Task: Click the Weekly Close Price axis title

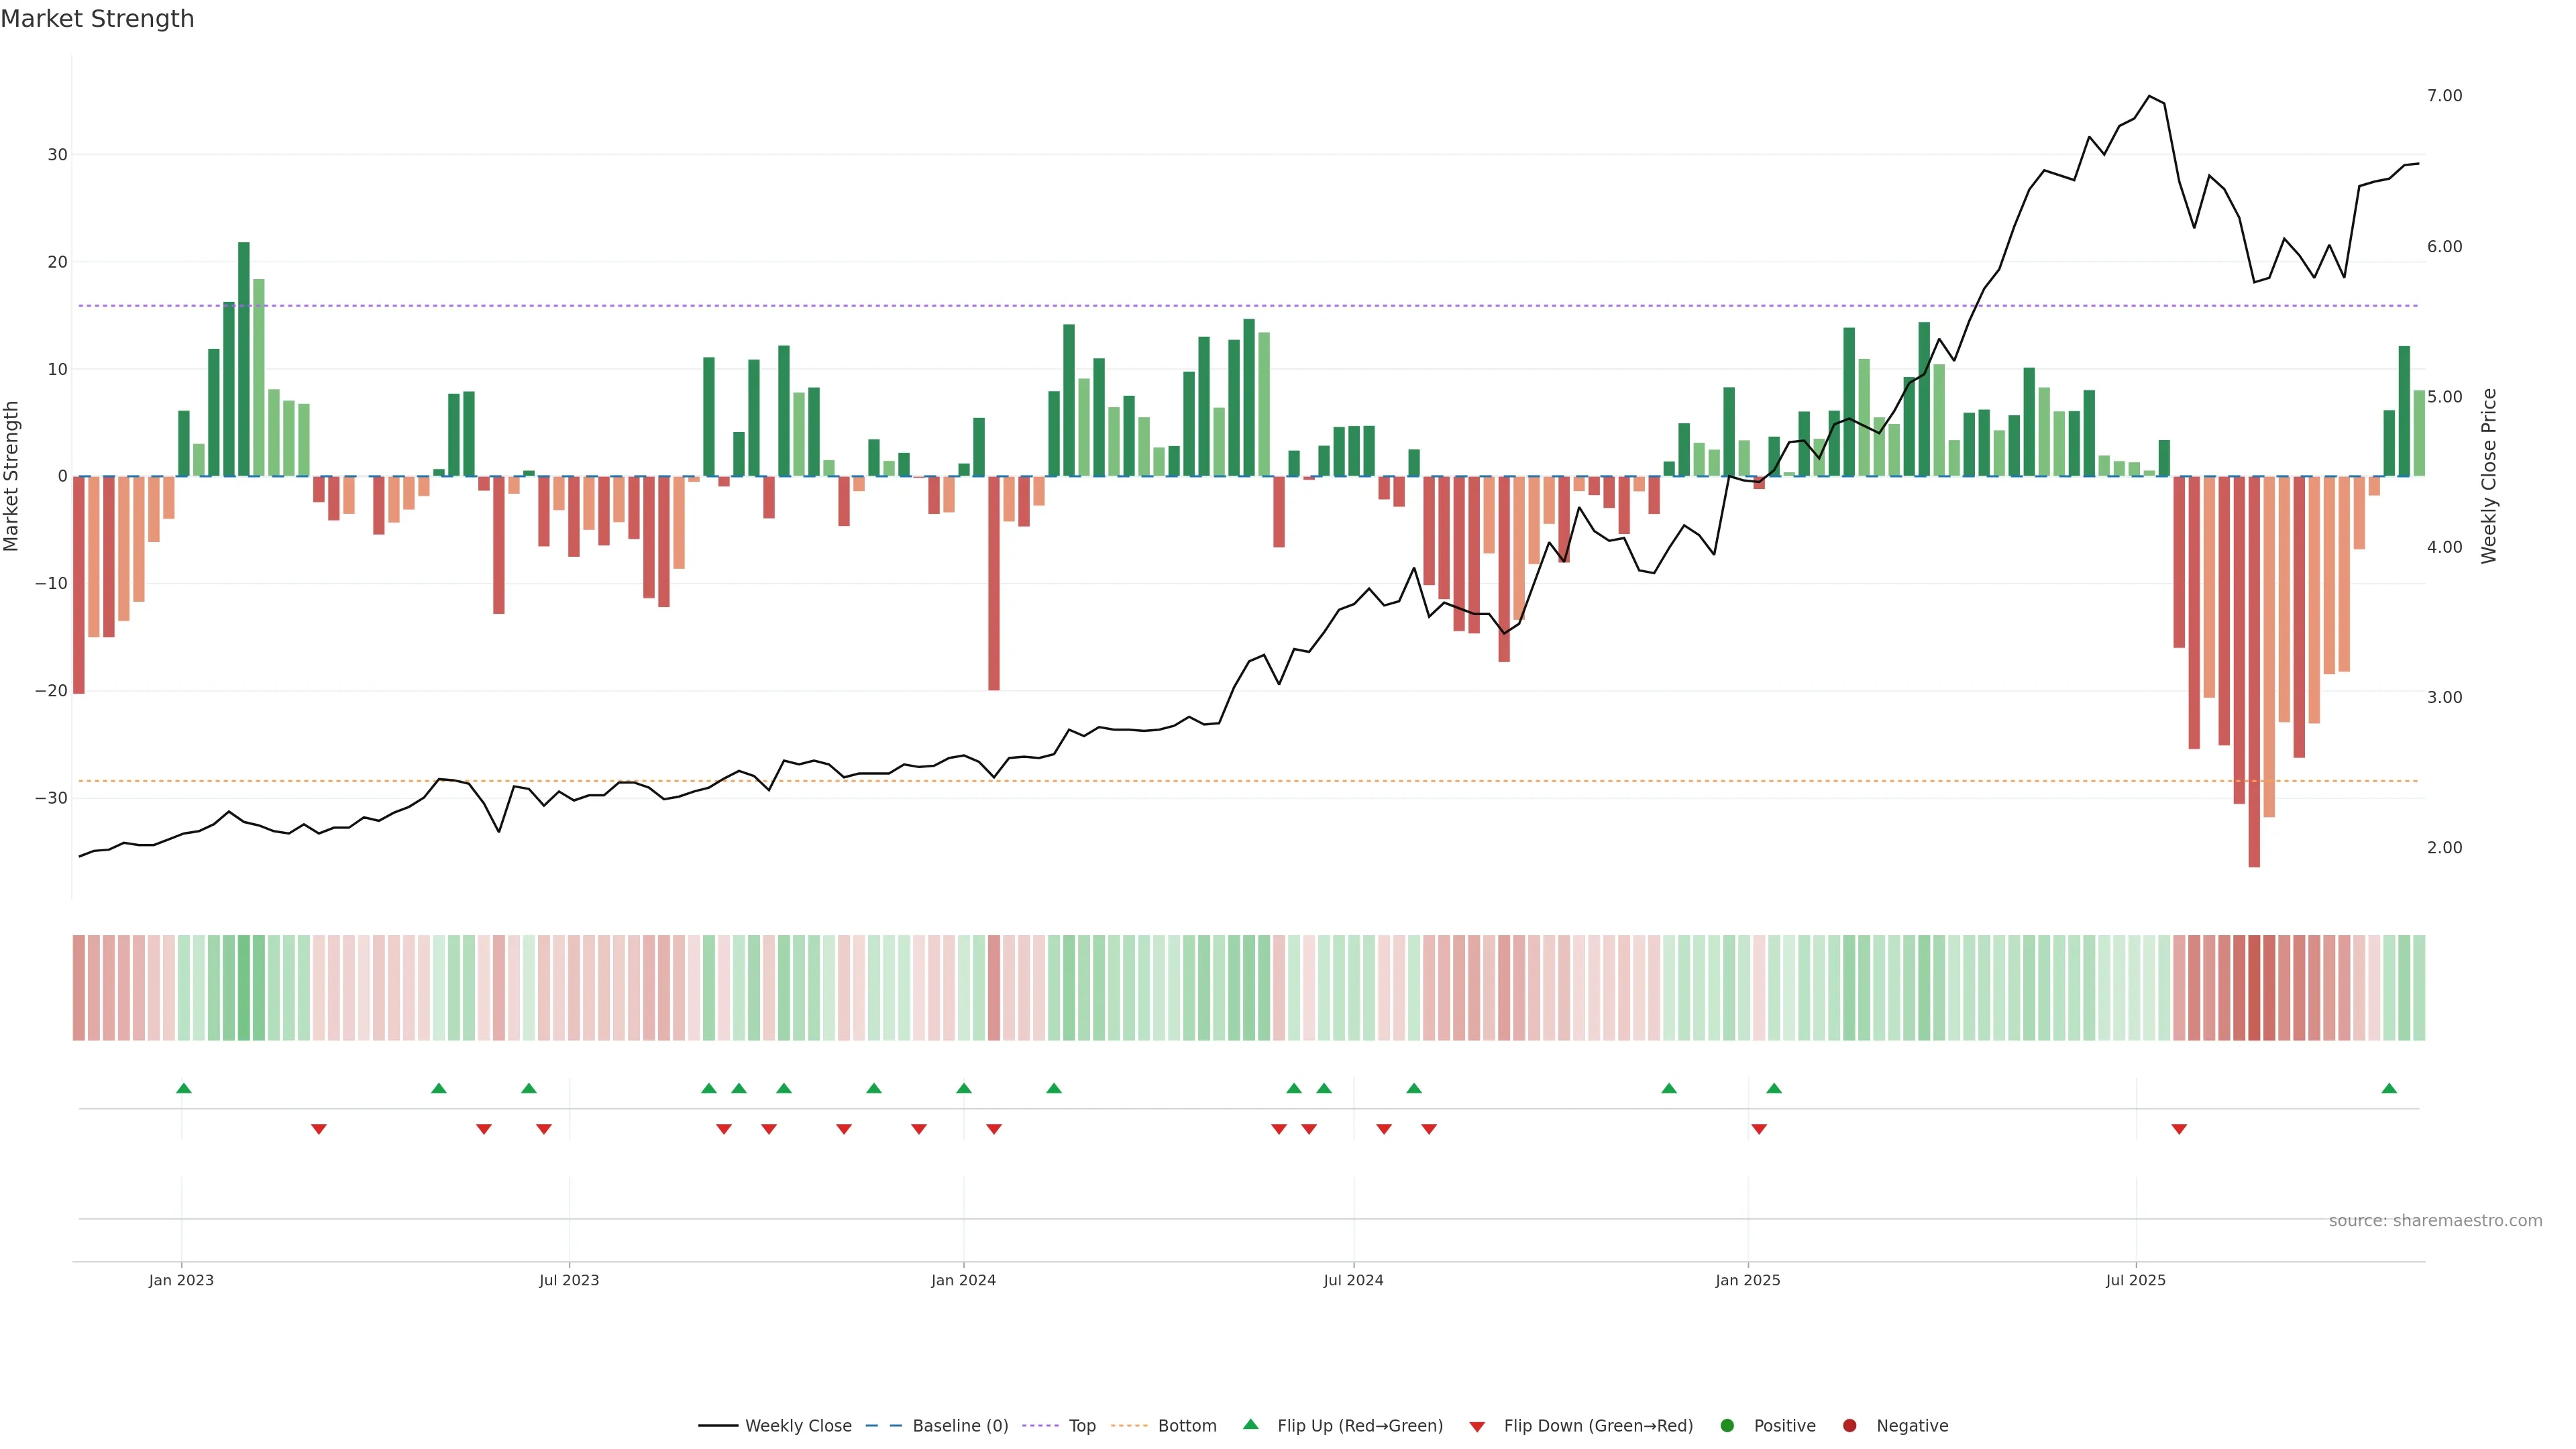Action: pos(2489,476)
